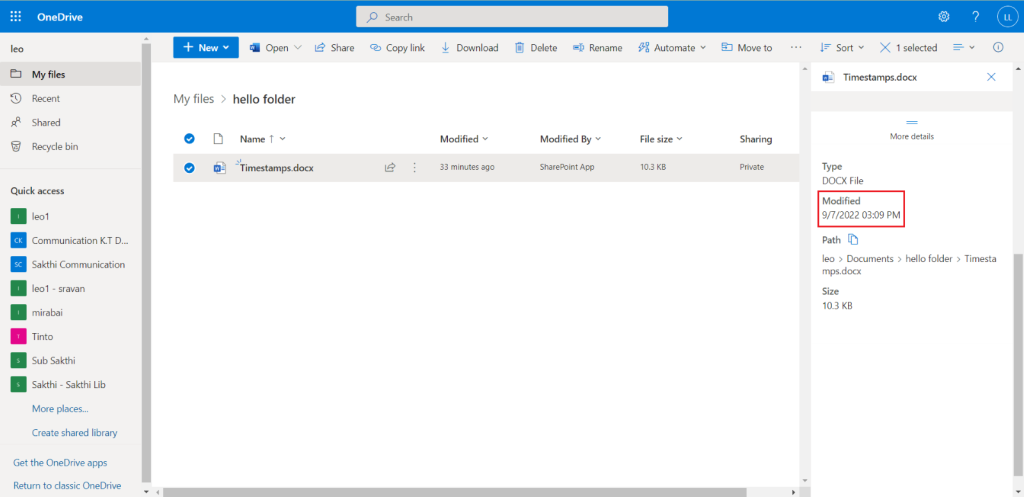Rename the selected file
This screenshot has height=497, width=1024.
pyautogui.click(x=598, y=48)
